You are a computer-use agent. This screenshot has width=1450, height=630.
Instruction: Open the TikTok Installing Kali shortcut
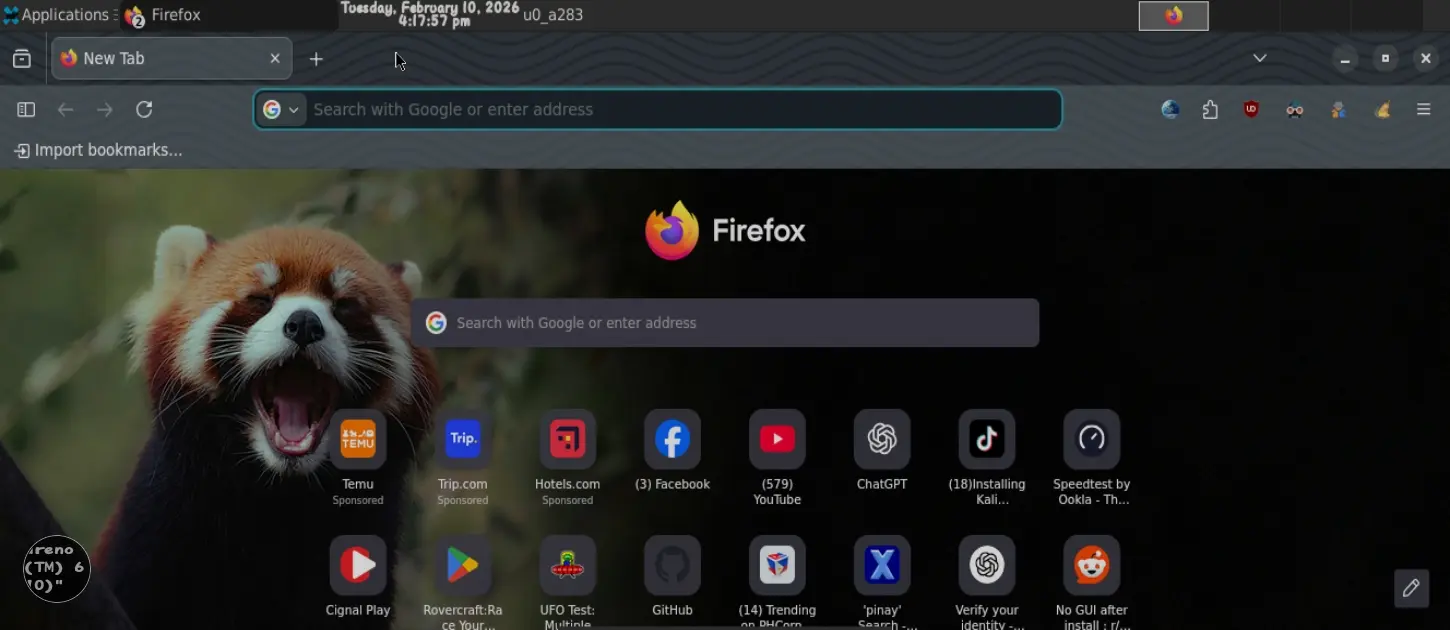click(x=987, y=439)
